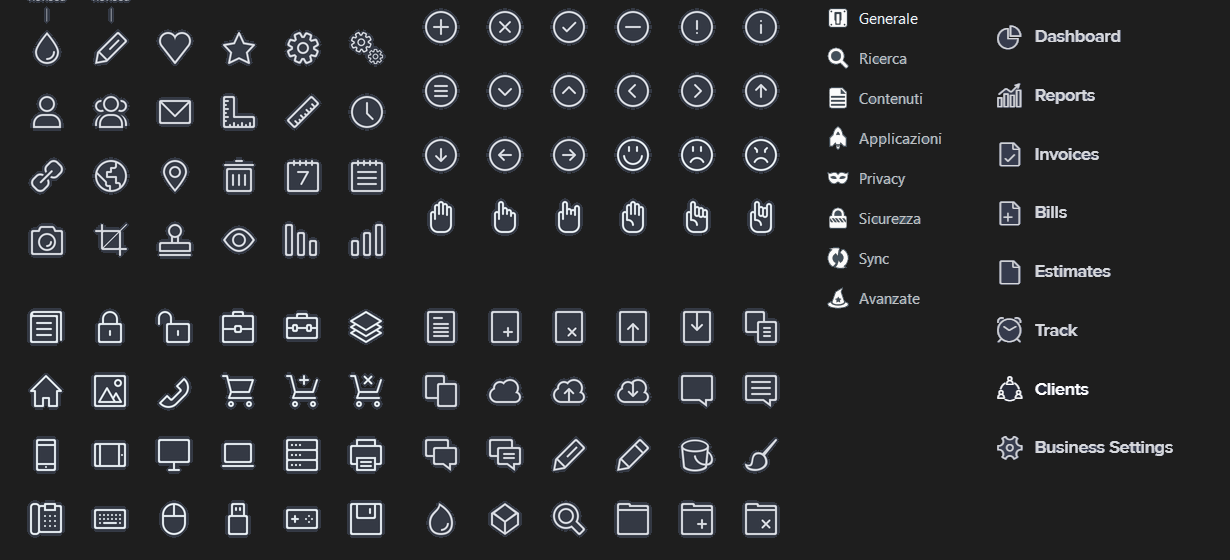Select the star icon
Viewport: 1230px width, 560px height.
point(239,47)
